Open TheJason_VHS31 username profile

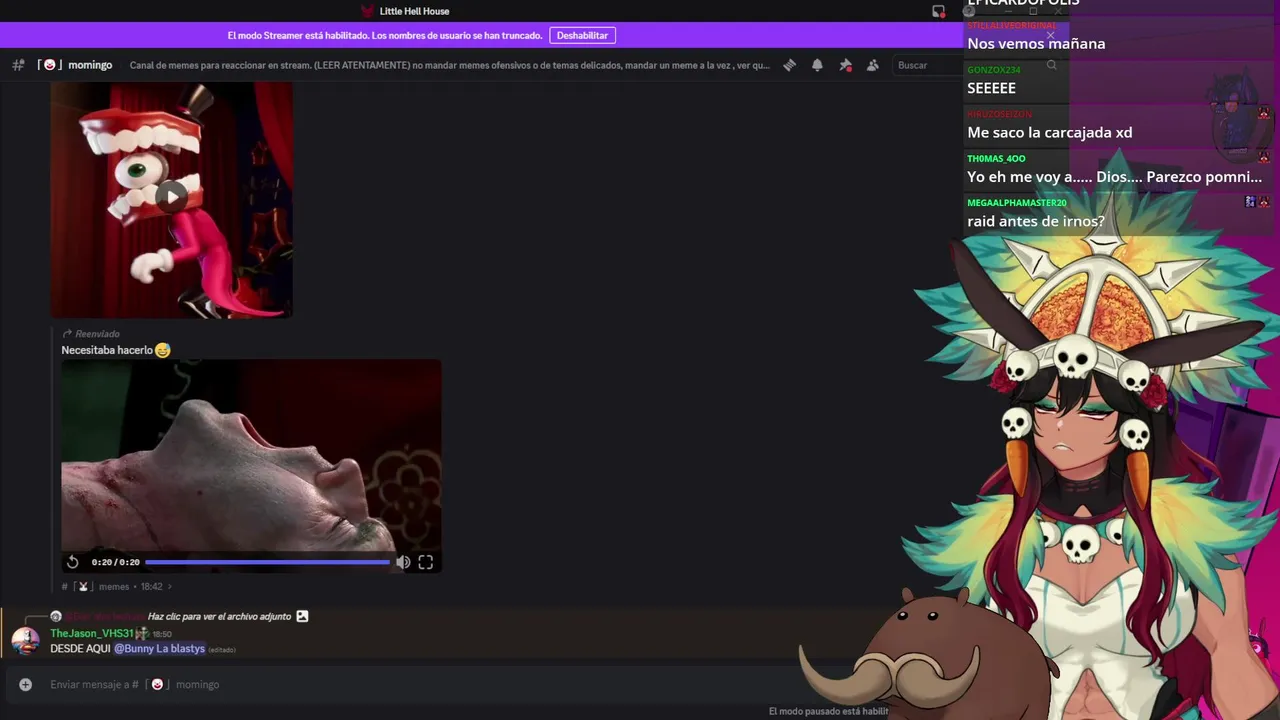pos(91,634)
